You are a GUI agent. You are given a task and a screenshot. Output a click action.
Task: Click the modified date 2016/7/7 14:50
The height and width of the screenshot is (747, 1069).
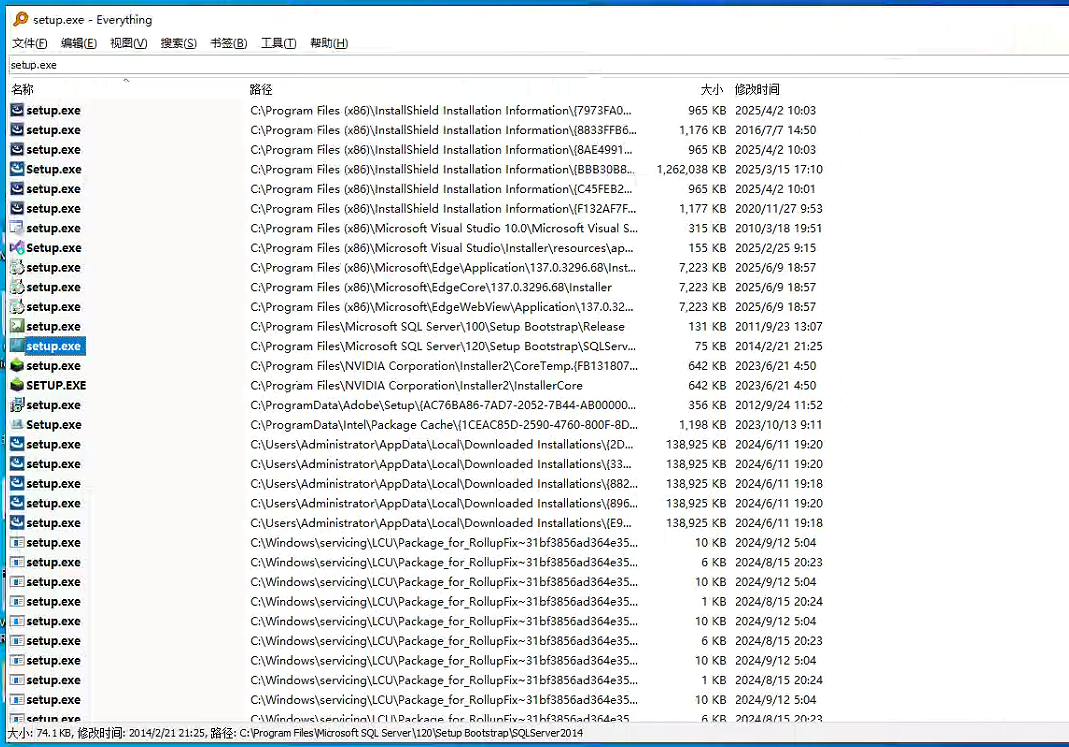[x=775, y=129]
